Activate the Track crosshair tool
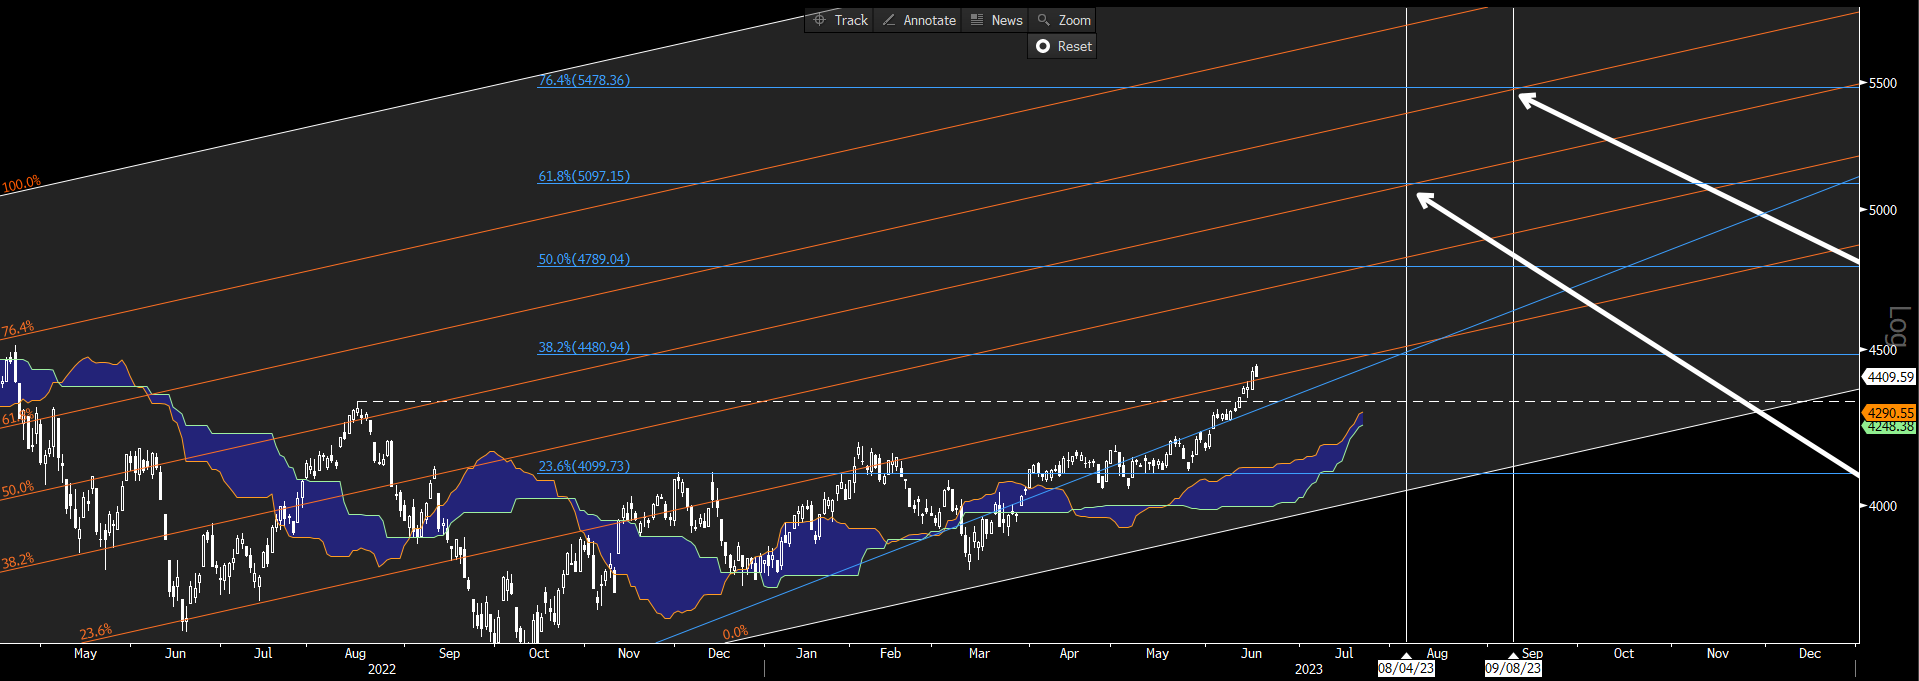The width and height of the screenshot is (1919, 681). pyautogui.click(x=840, y=20)
